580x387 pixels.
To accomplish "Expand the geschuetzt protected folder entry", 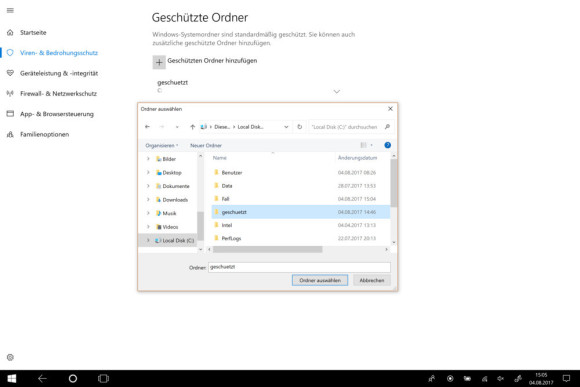I will click(337, 91).
